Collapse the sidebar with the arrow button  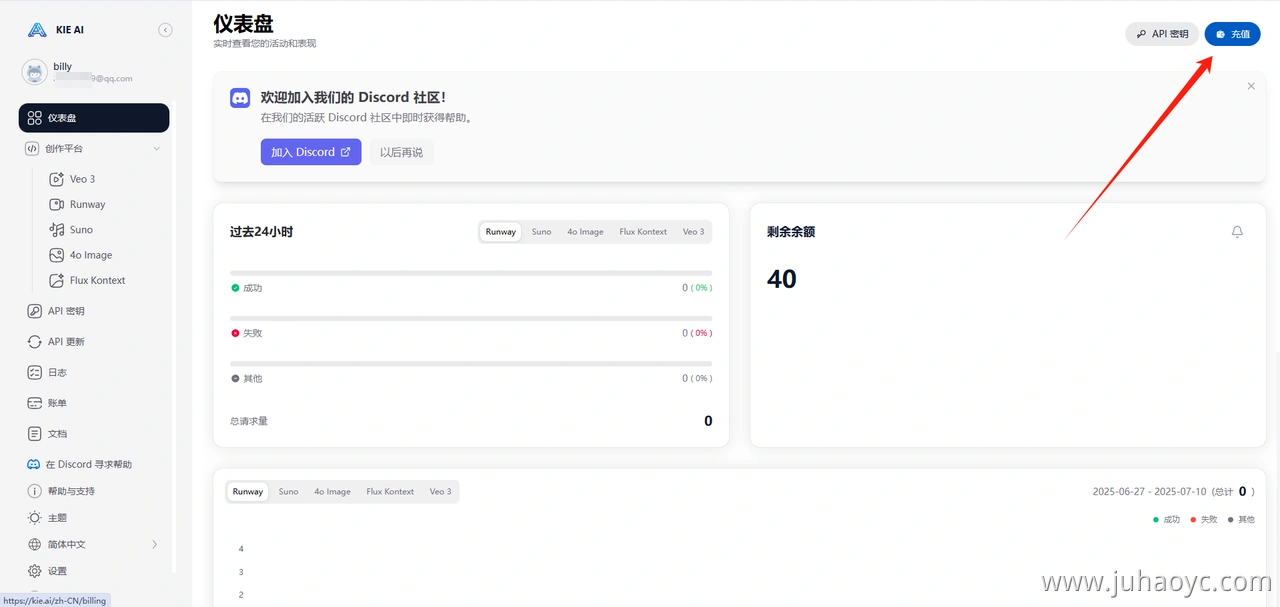tap(165, 30)
